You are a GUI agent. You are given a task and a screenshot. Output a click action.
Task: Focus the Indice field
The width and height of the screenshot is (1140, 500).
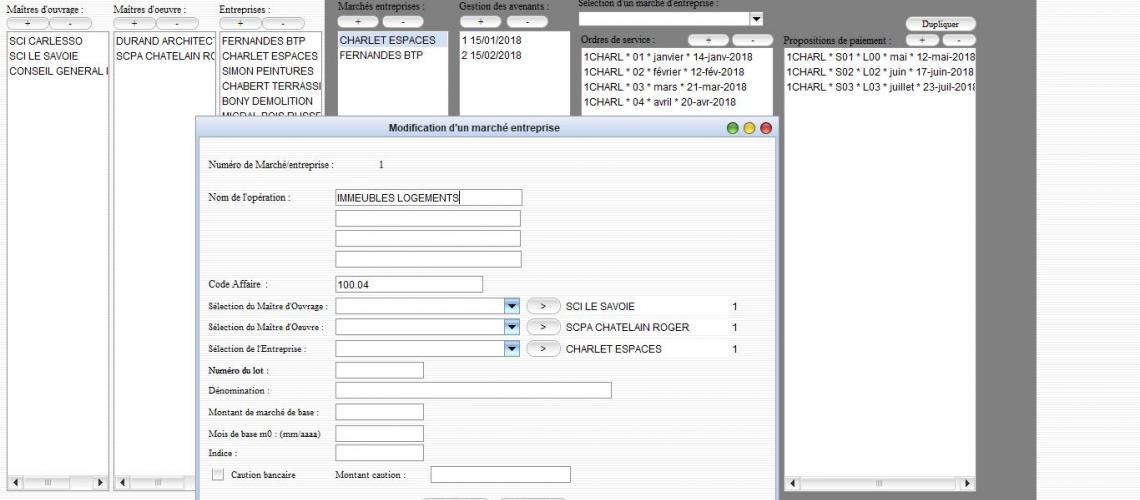pyautogui.click(x=380, y=453)
